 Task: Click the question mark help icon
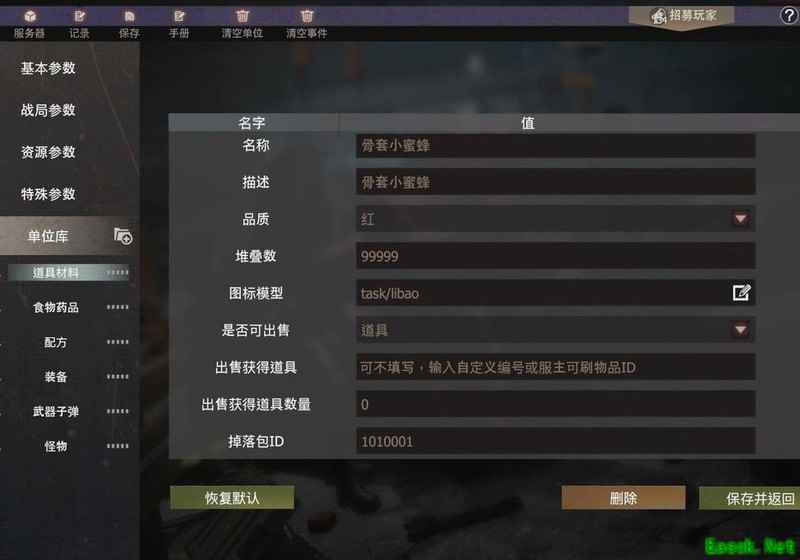(x=789, y=16)
